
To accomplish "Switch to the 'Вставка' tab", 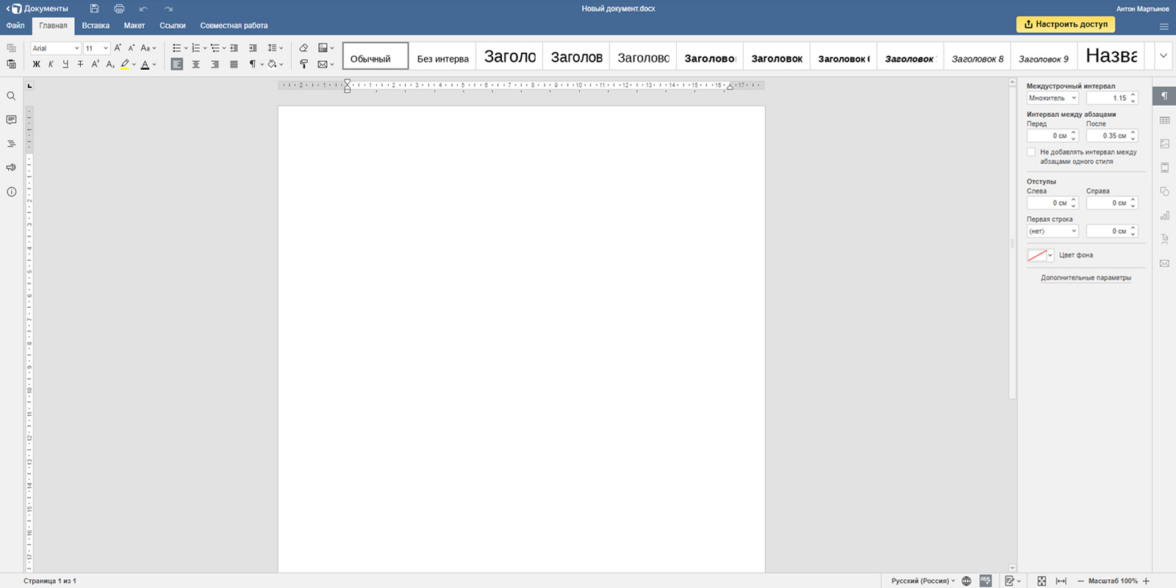I will [x=95, y=25].
